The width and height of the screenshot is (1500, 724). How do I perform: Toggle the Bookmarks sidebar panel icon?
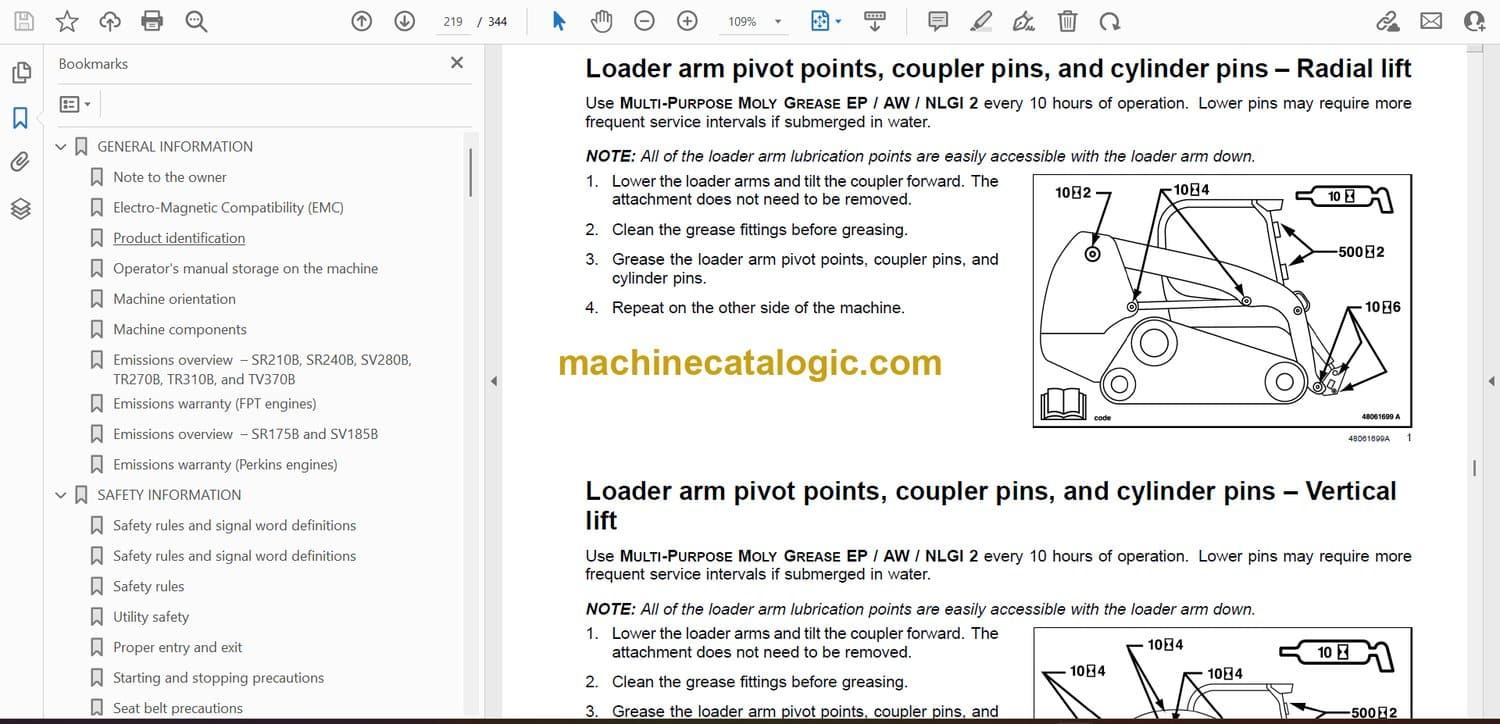click(20, 118)
